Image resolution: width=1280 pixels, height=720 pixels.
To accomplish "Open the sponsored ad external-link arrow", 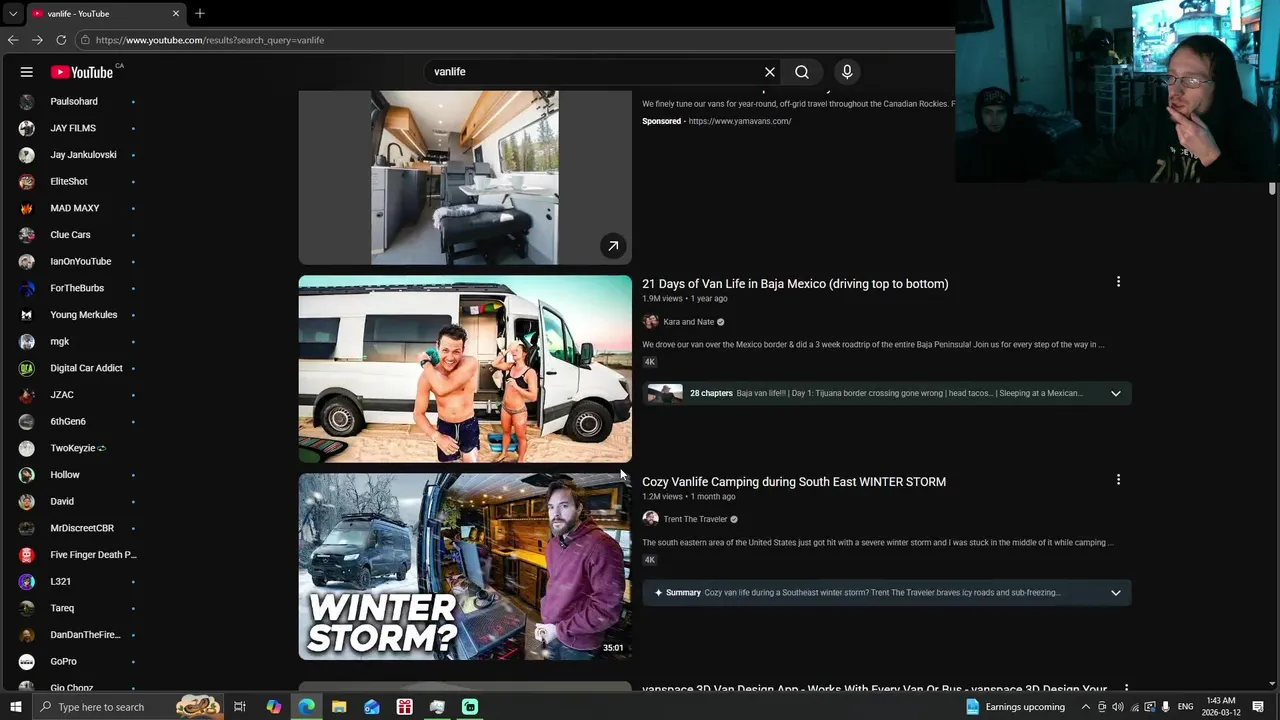I will coord(613,246).
